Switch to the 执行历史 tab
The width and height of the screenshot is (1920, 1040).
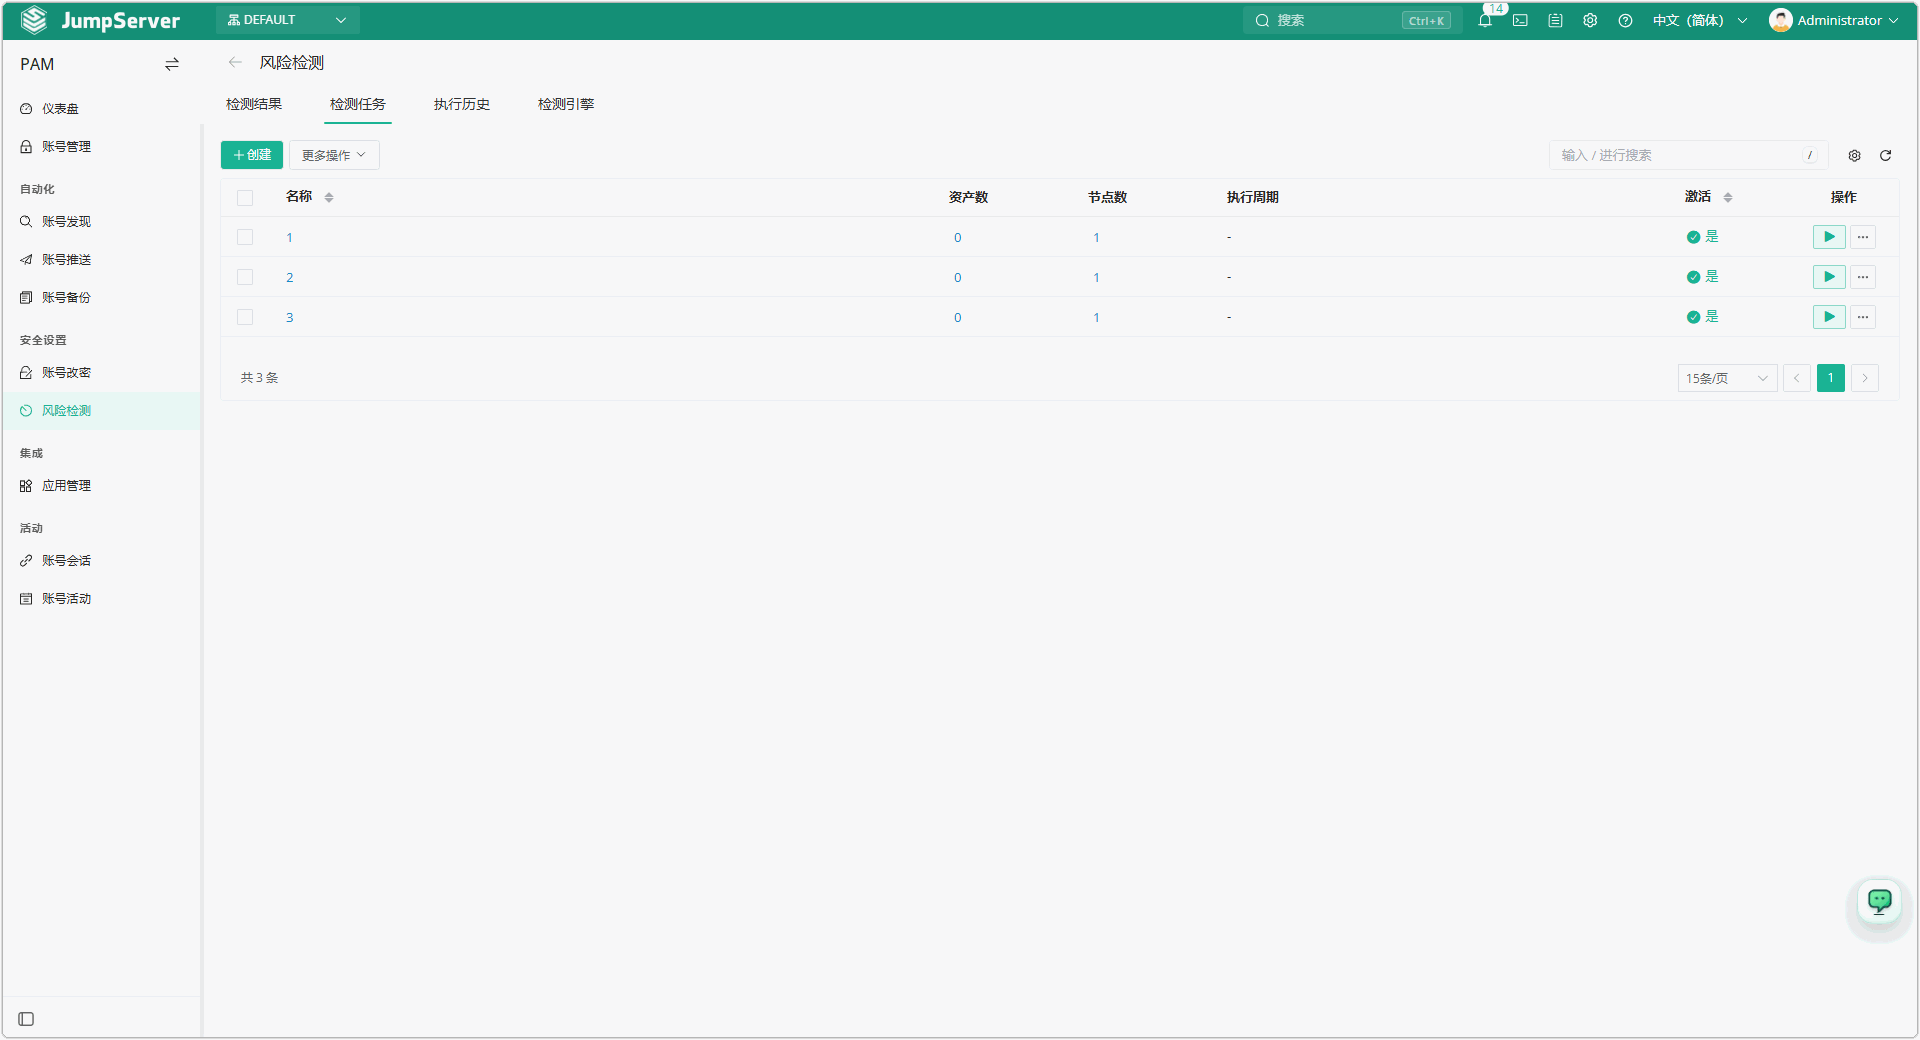pyautogui.click(x=462, y=104)
